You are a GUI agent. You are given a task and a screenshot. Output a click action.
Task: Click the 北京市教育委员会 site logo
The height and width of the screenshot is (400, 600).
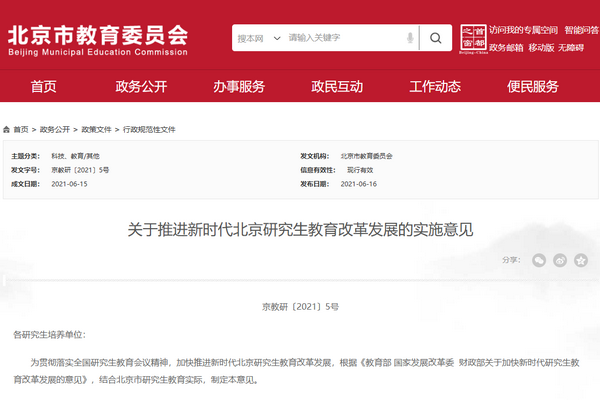click(98, 40)
